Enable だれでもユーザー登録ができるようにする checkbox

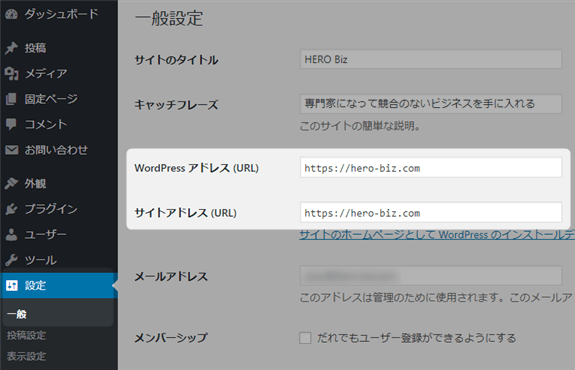(305, 338)
